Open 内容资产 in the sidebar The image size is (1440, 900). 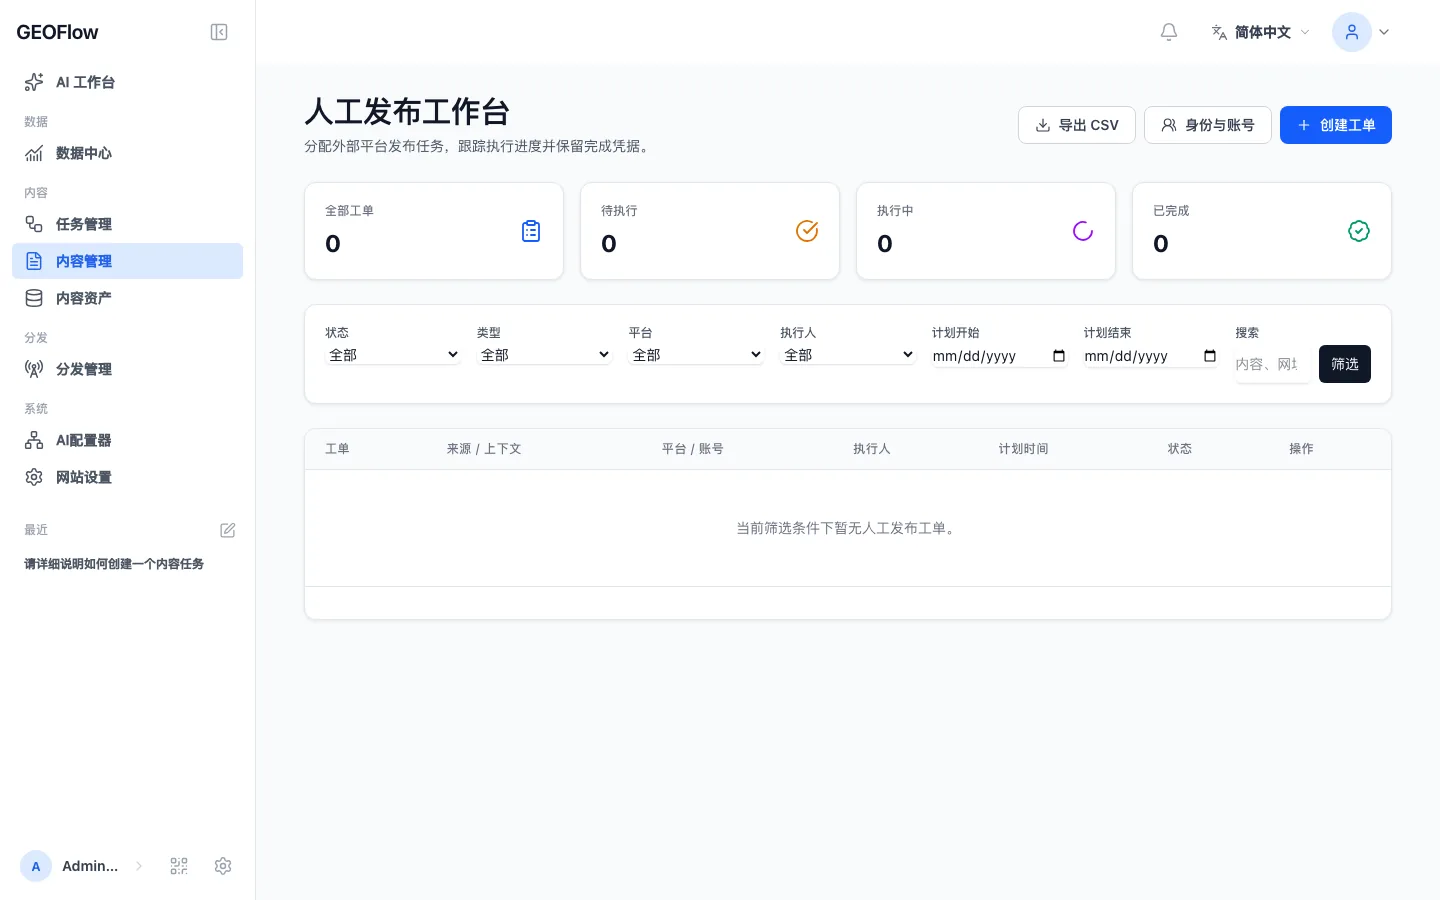pyautogui.click(x=128, y=298)
